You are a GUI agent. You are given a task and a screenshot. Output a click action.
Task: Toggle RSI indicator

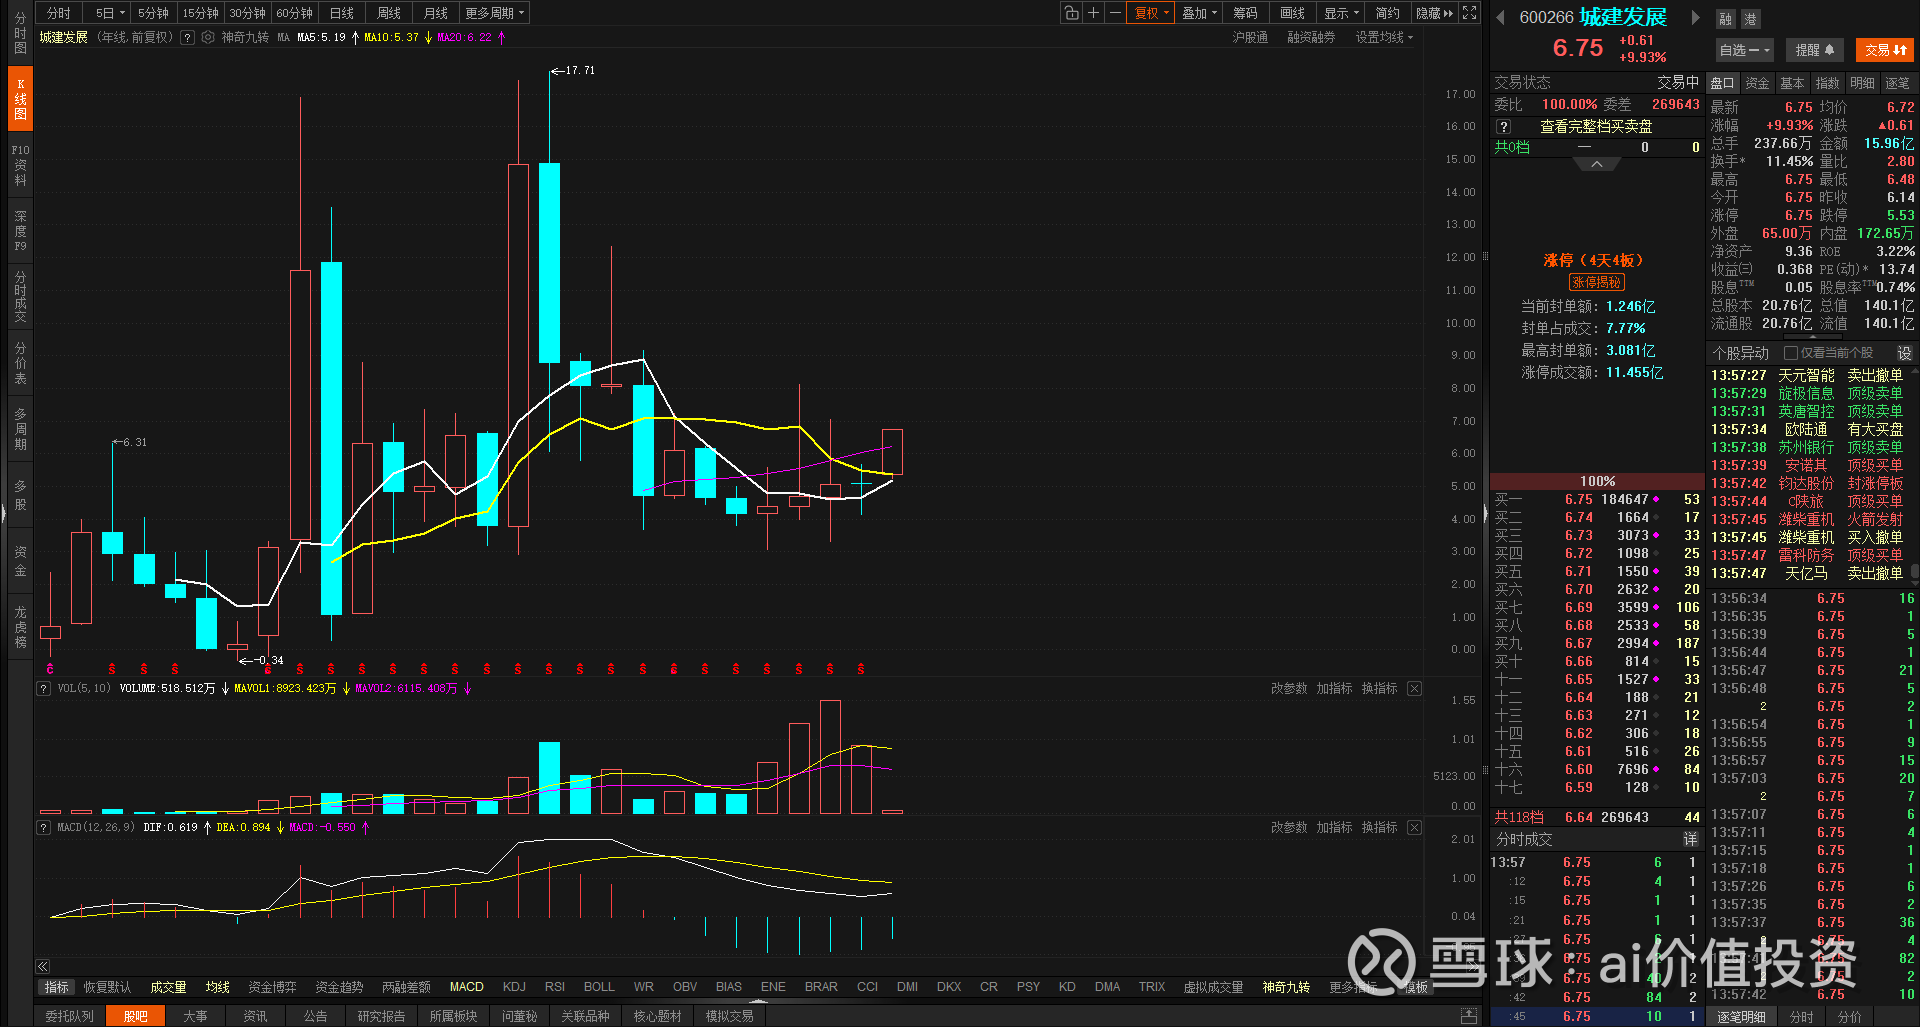tap(555, 987)
